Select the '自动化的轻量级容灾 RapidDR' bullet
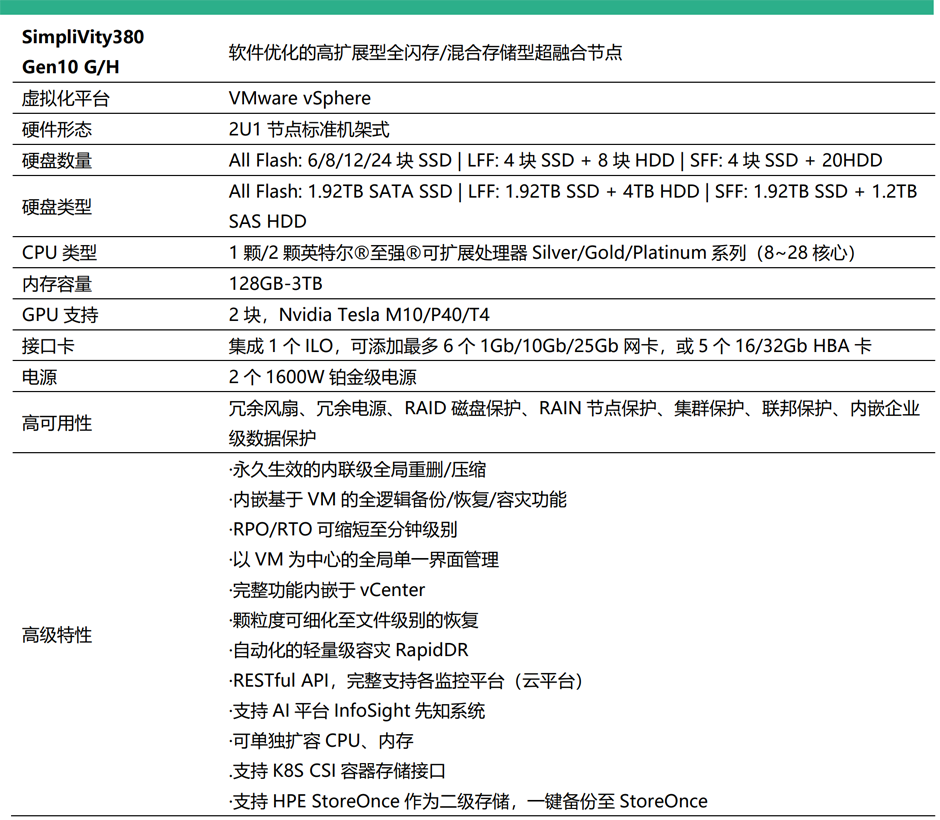This screenshot has width=940, height=820. (x=348, y=650)
